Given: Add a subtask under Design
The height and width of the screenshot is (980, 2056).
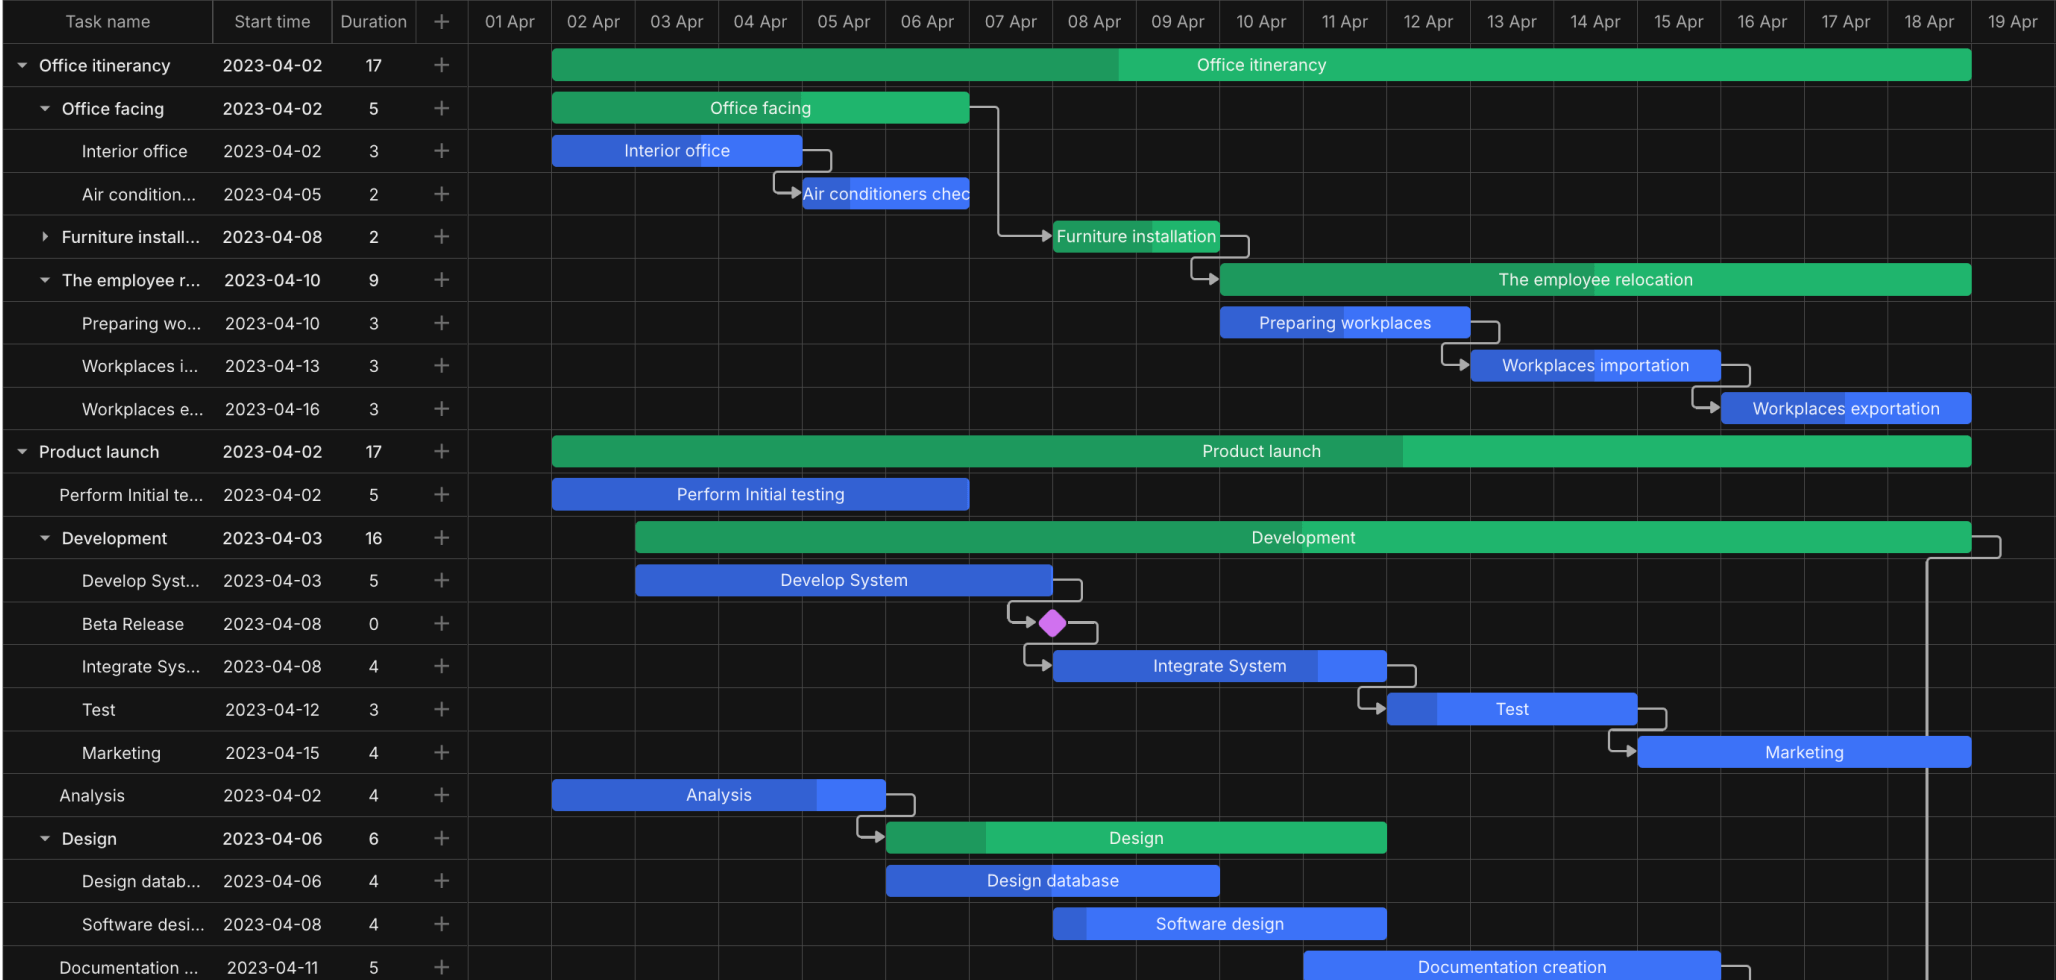Looking at the screenshot, I should point(441,838).
